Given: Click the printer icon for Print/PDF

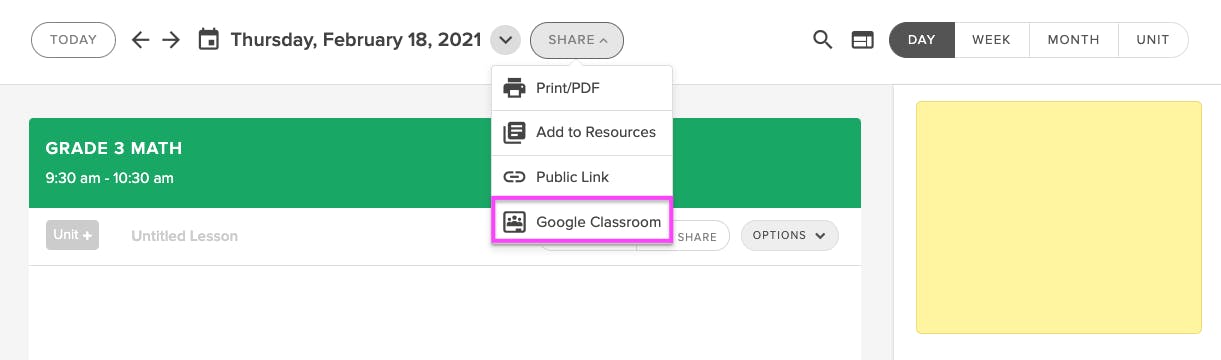Looking at the screenshot, I should pyautogui.click(x=514, y=88).
